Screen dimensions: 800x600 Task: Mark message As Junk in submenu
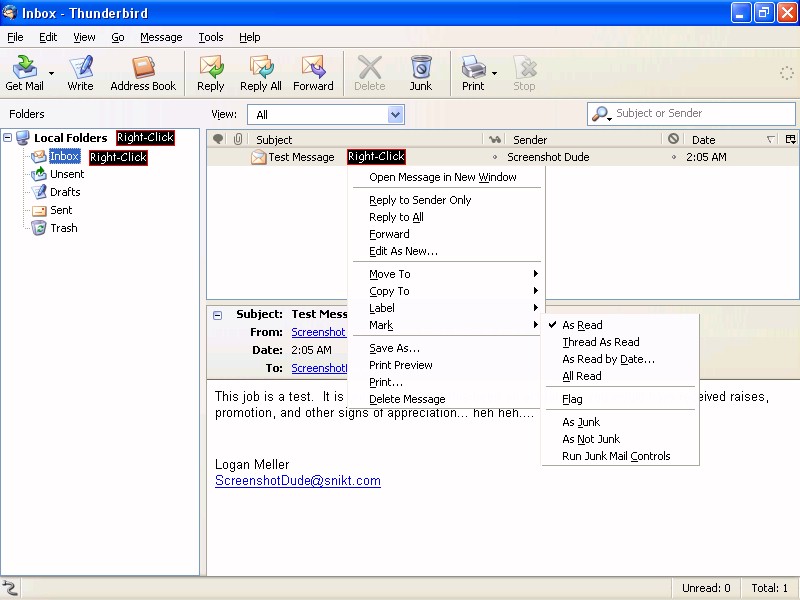pos(620,422)
